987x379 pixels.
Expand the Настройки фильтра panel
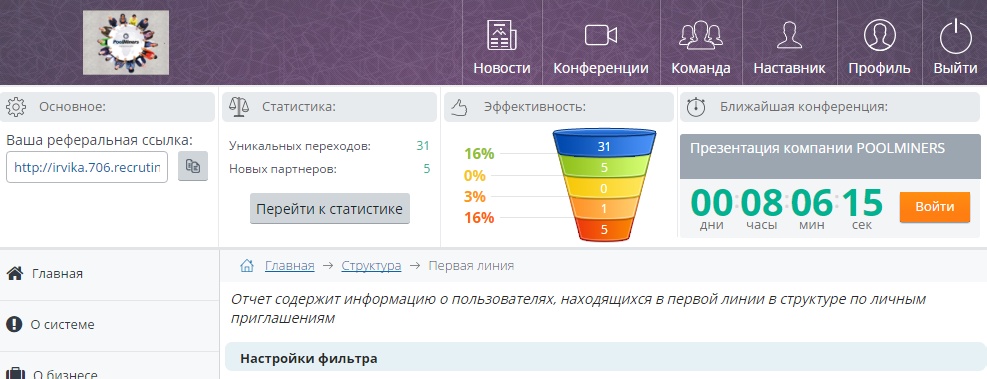(606, 358)
